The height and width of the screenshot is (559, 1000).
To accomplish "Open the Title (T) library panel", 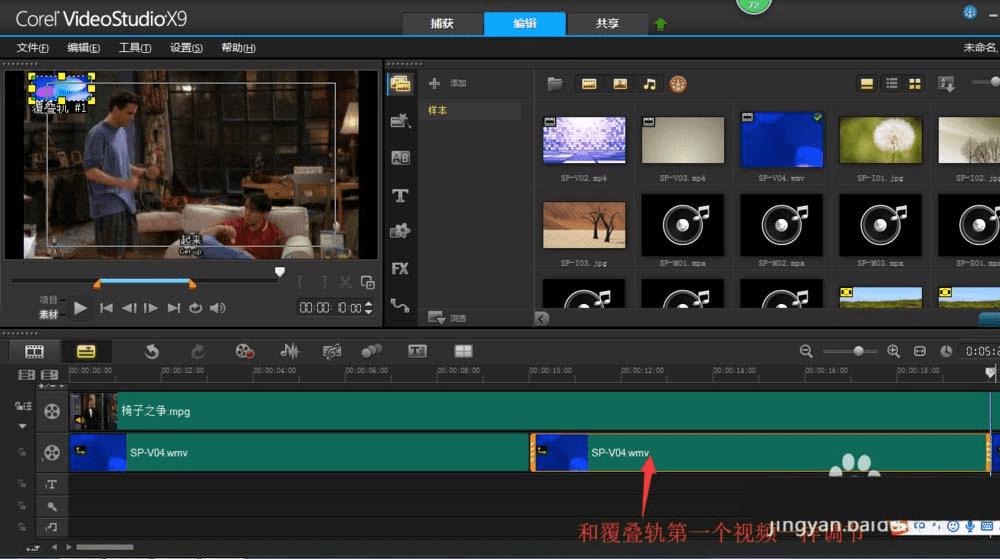I will [x=400, y=195].
